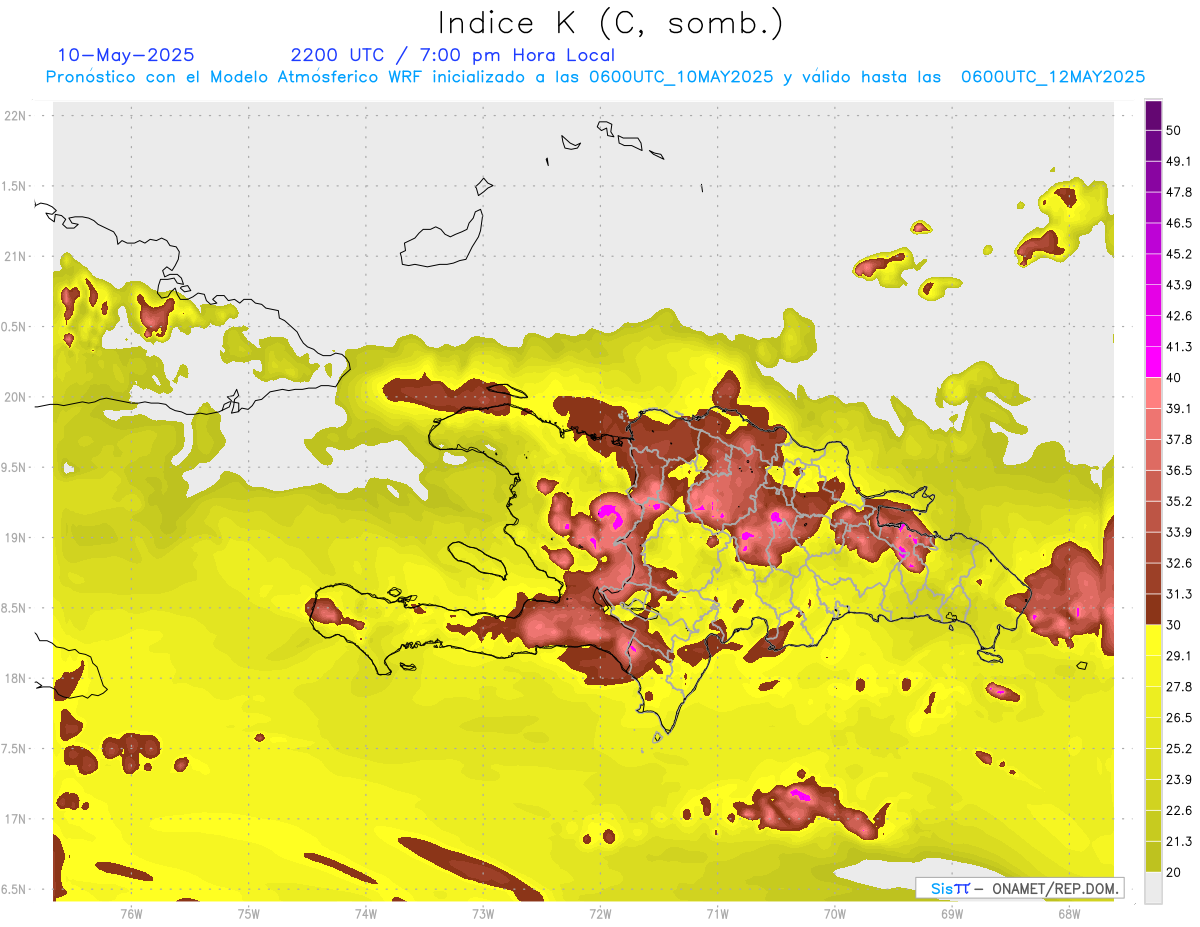Viewport: 1200px width, 927px height.
Task: Click the dark purple top colorbar segment above 50
Action: click(1153, 115)
